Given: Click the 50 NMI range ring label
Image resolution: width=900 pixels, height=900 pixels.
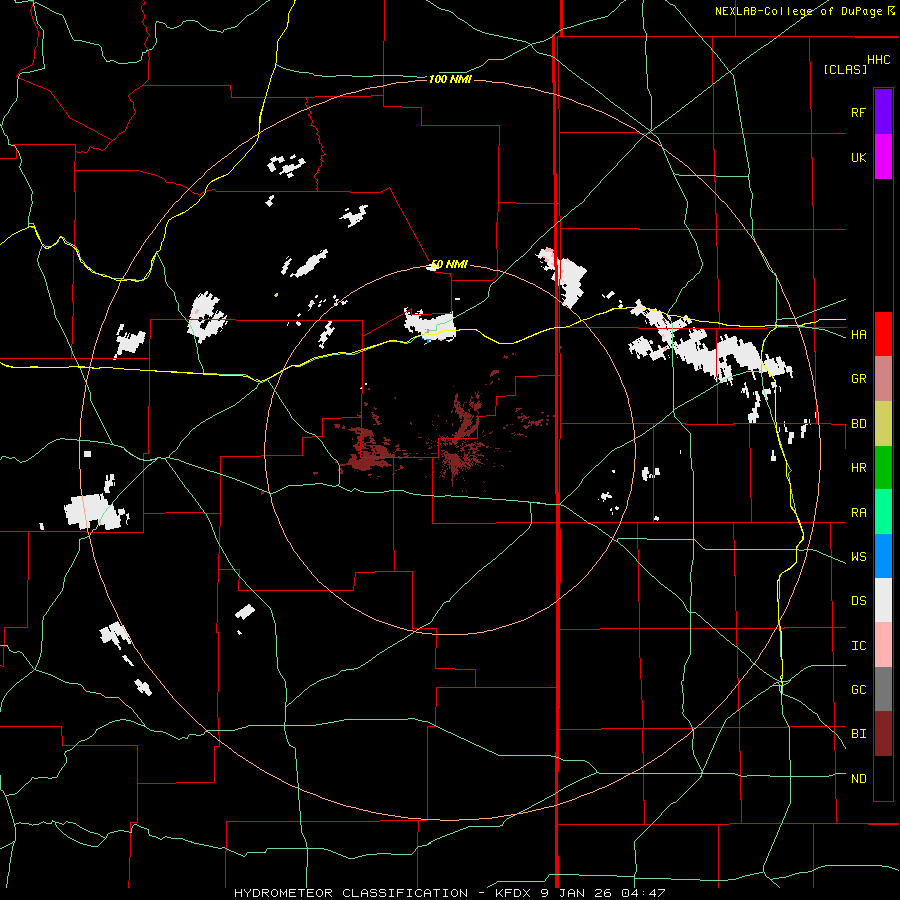Looking at the screenshot, I should pyautogui.click(x=449, y=265).
